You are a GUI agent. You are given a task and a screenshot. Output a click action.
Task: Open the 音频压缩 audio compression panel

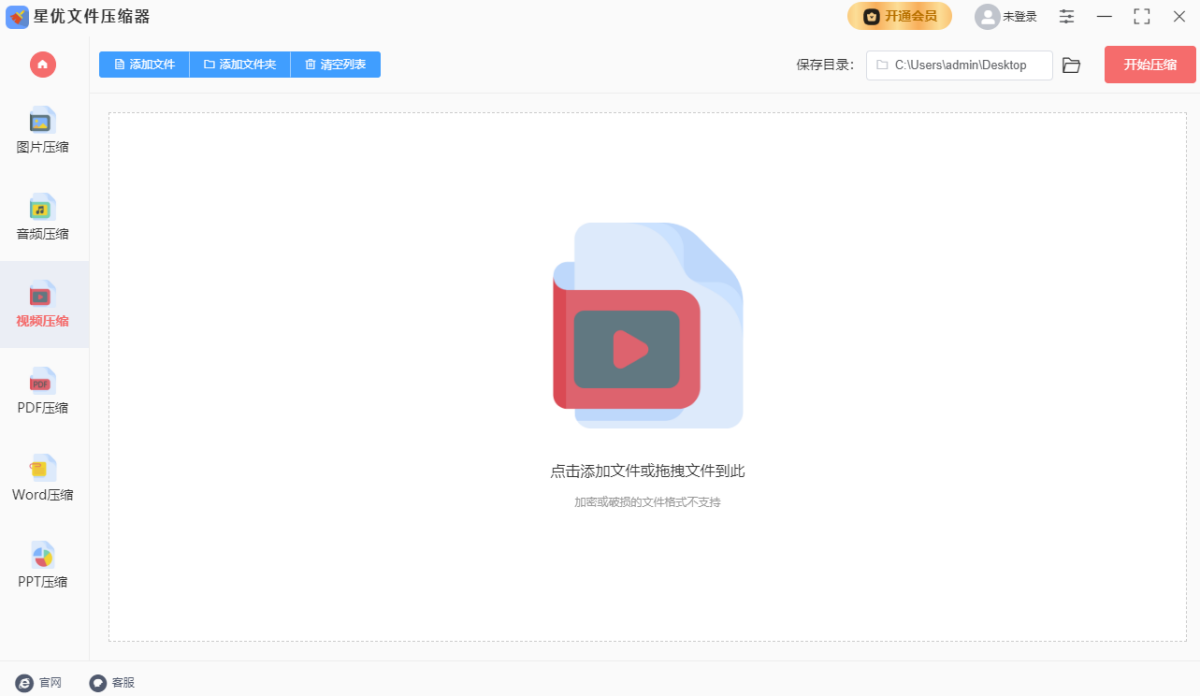click(42, 218)
